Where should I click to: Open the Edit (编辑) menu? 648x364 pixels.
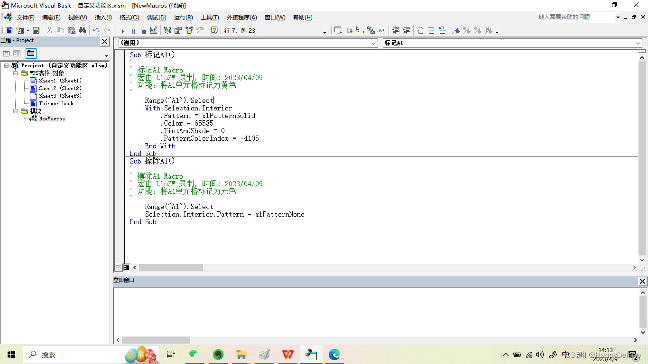click(x=51, y=17)
